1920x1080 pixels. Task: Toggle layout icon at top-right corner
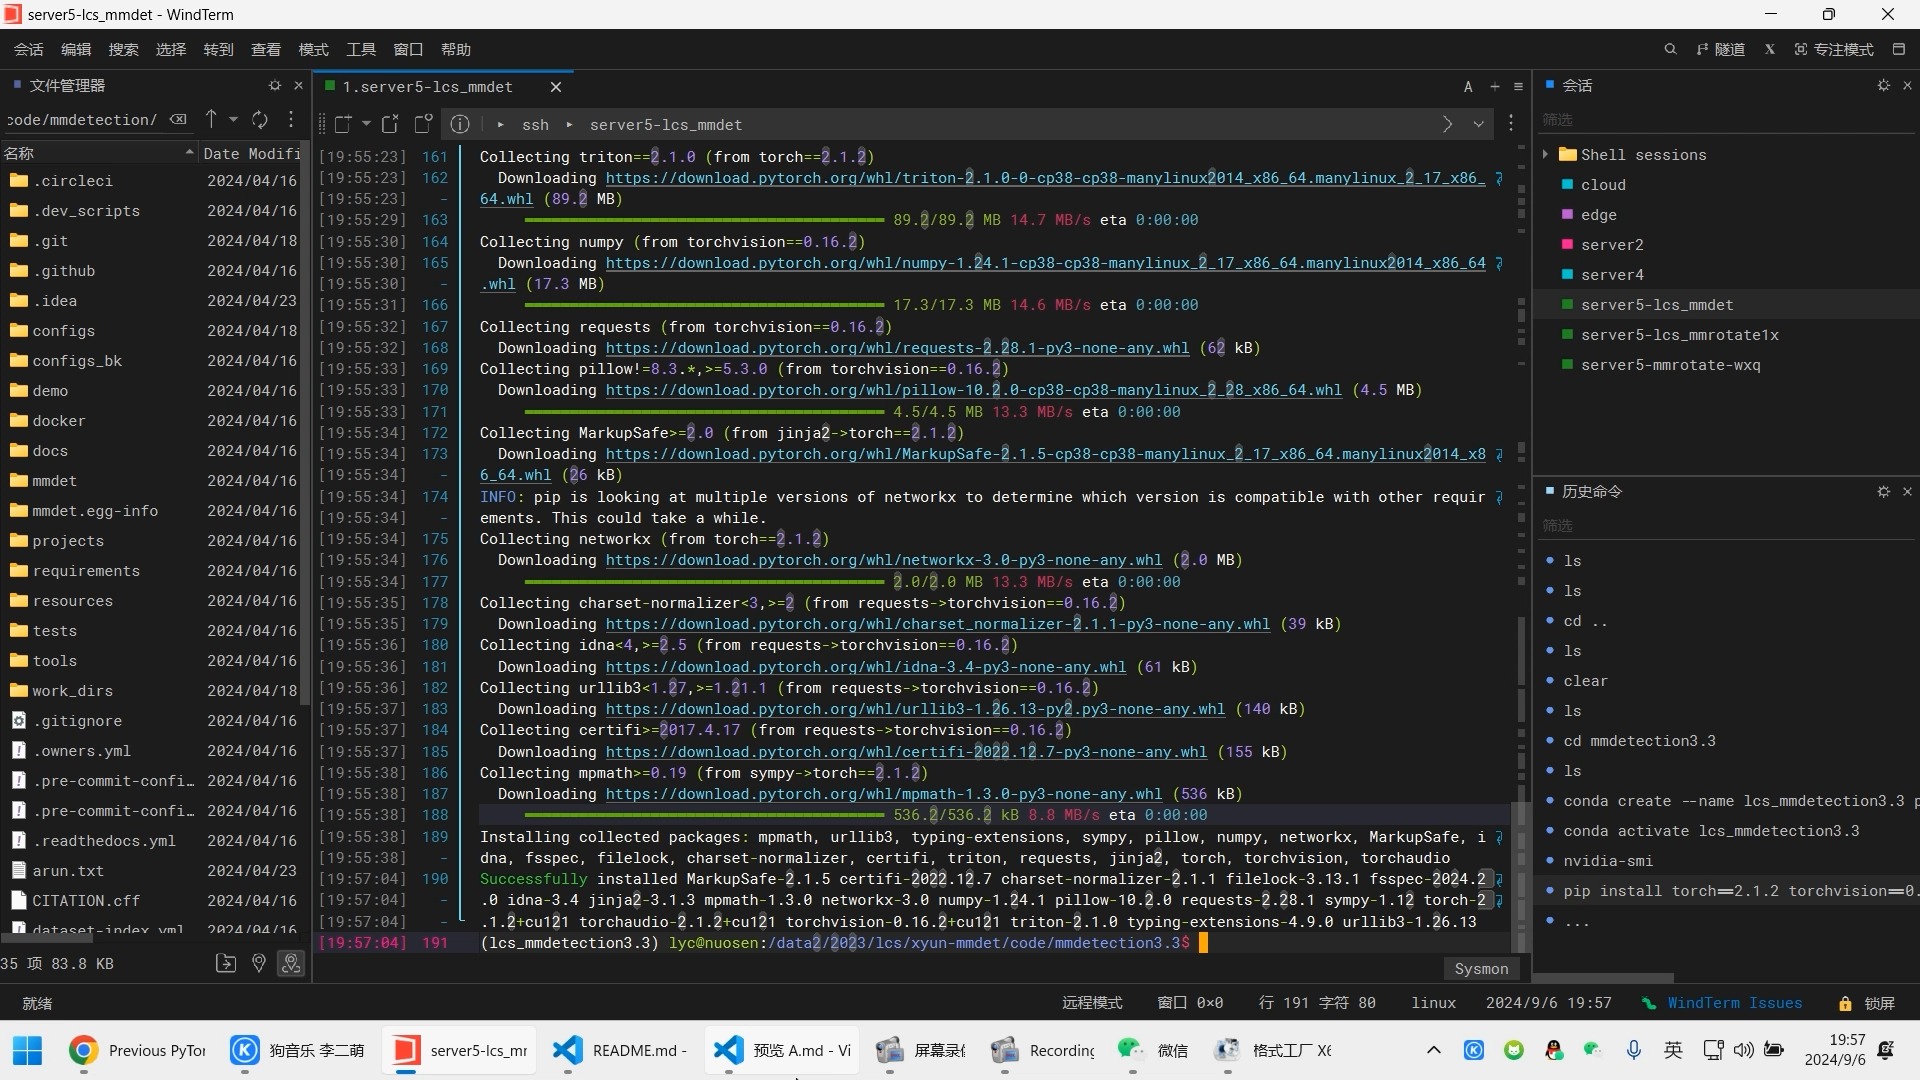1899,49
